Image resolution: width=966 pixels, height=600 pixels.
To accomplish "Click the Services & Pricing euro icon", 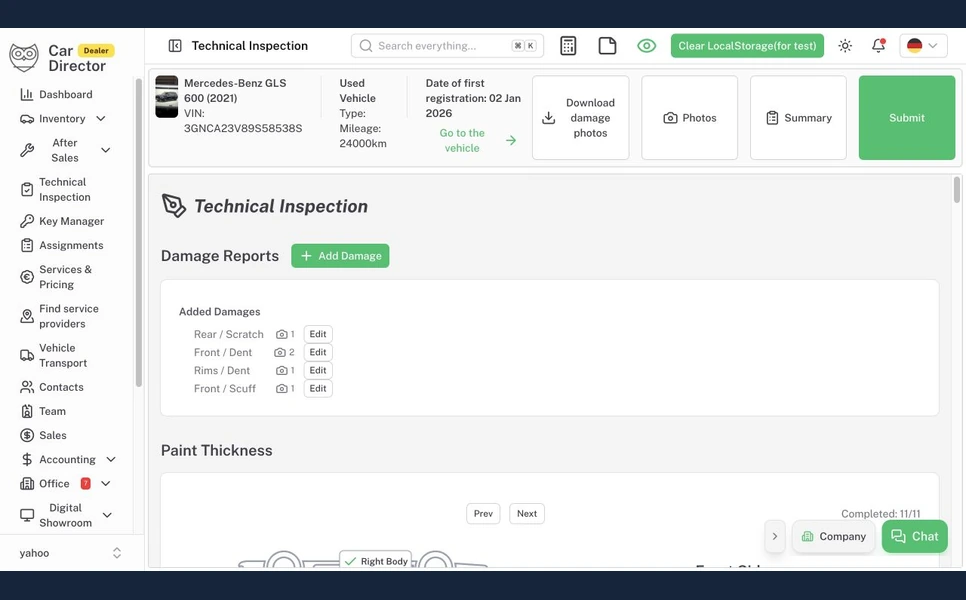I will pyautogui.click(x=27, y=277).
